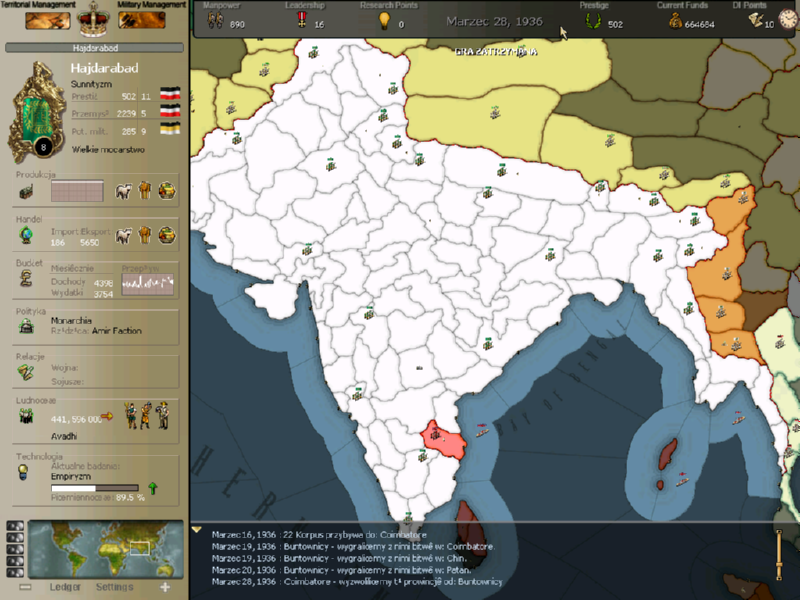Click the crown icon in the header
Viewport: 800px width, 600px height.
[x=93, y=20]
